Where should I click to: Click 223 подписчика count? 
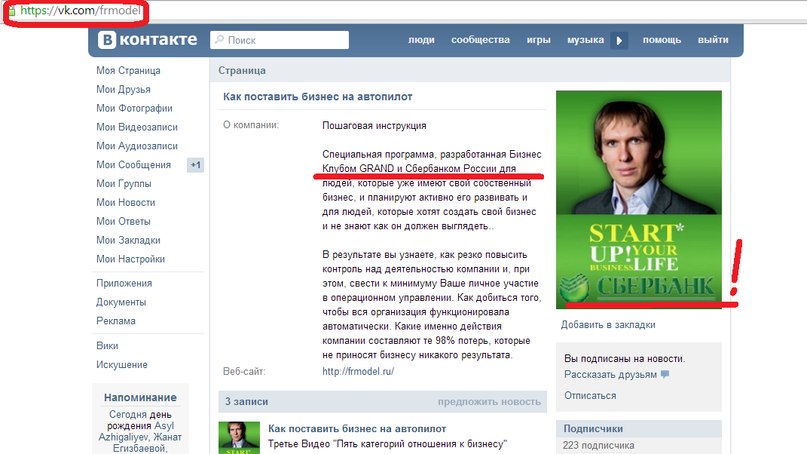click(598, 445)
